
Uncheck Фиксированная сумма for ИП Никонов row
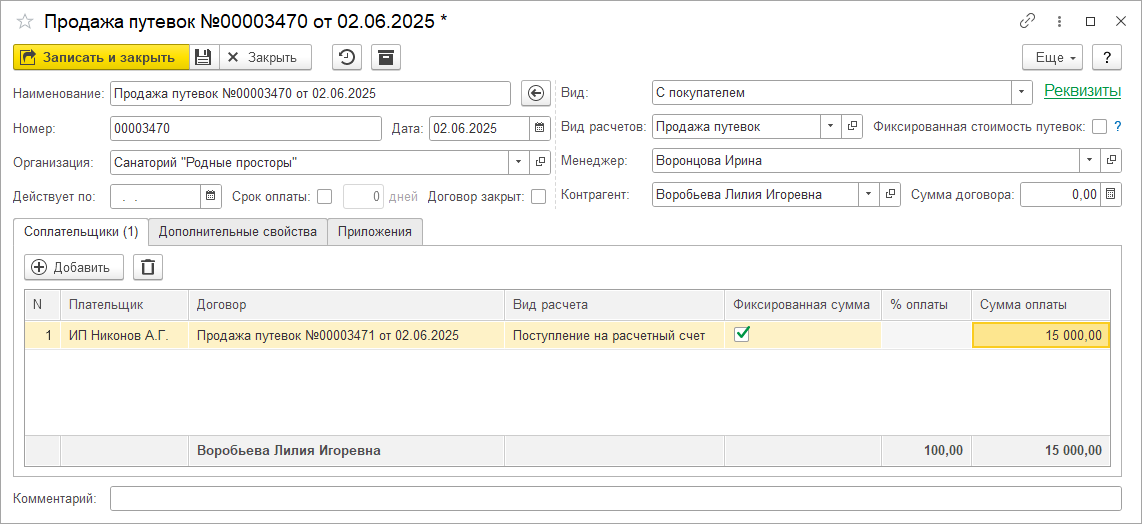pos(742,334)
